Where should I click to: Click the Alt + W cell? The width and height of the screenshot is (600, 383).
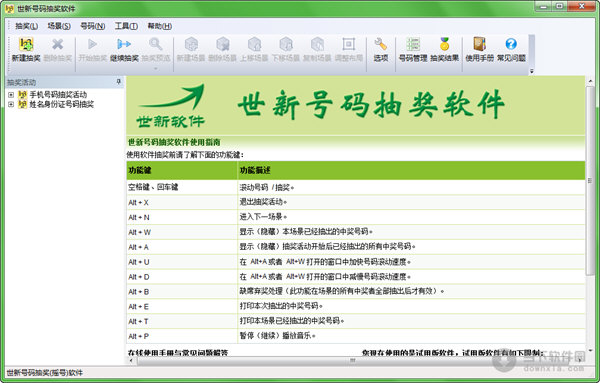pyautogui.click(x=182, y=232)
